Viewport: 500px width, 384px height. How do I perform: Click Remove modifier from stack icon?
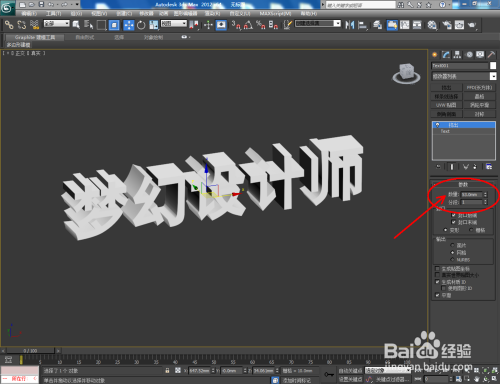coord(475,166)
